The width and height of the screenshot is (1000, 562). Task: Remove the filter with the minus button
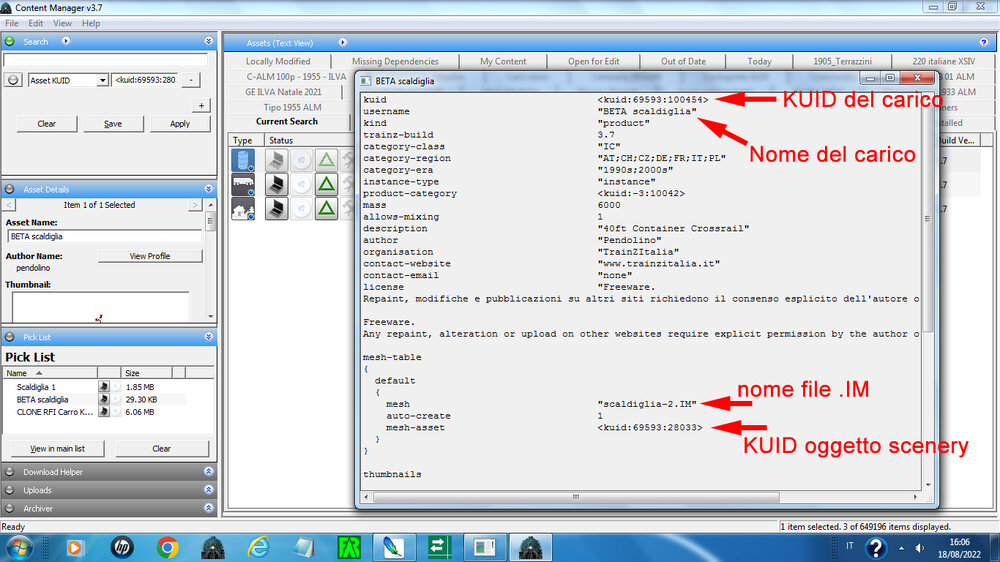tap(191, 80)
